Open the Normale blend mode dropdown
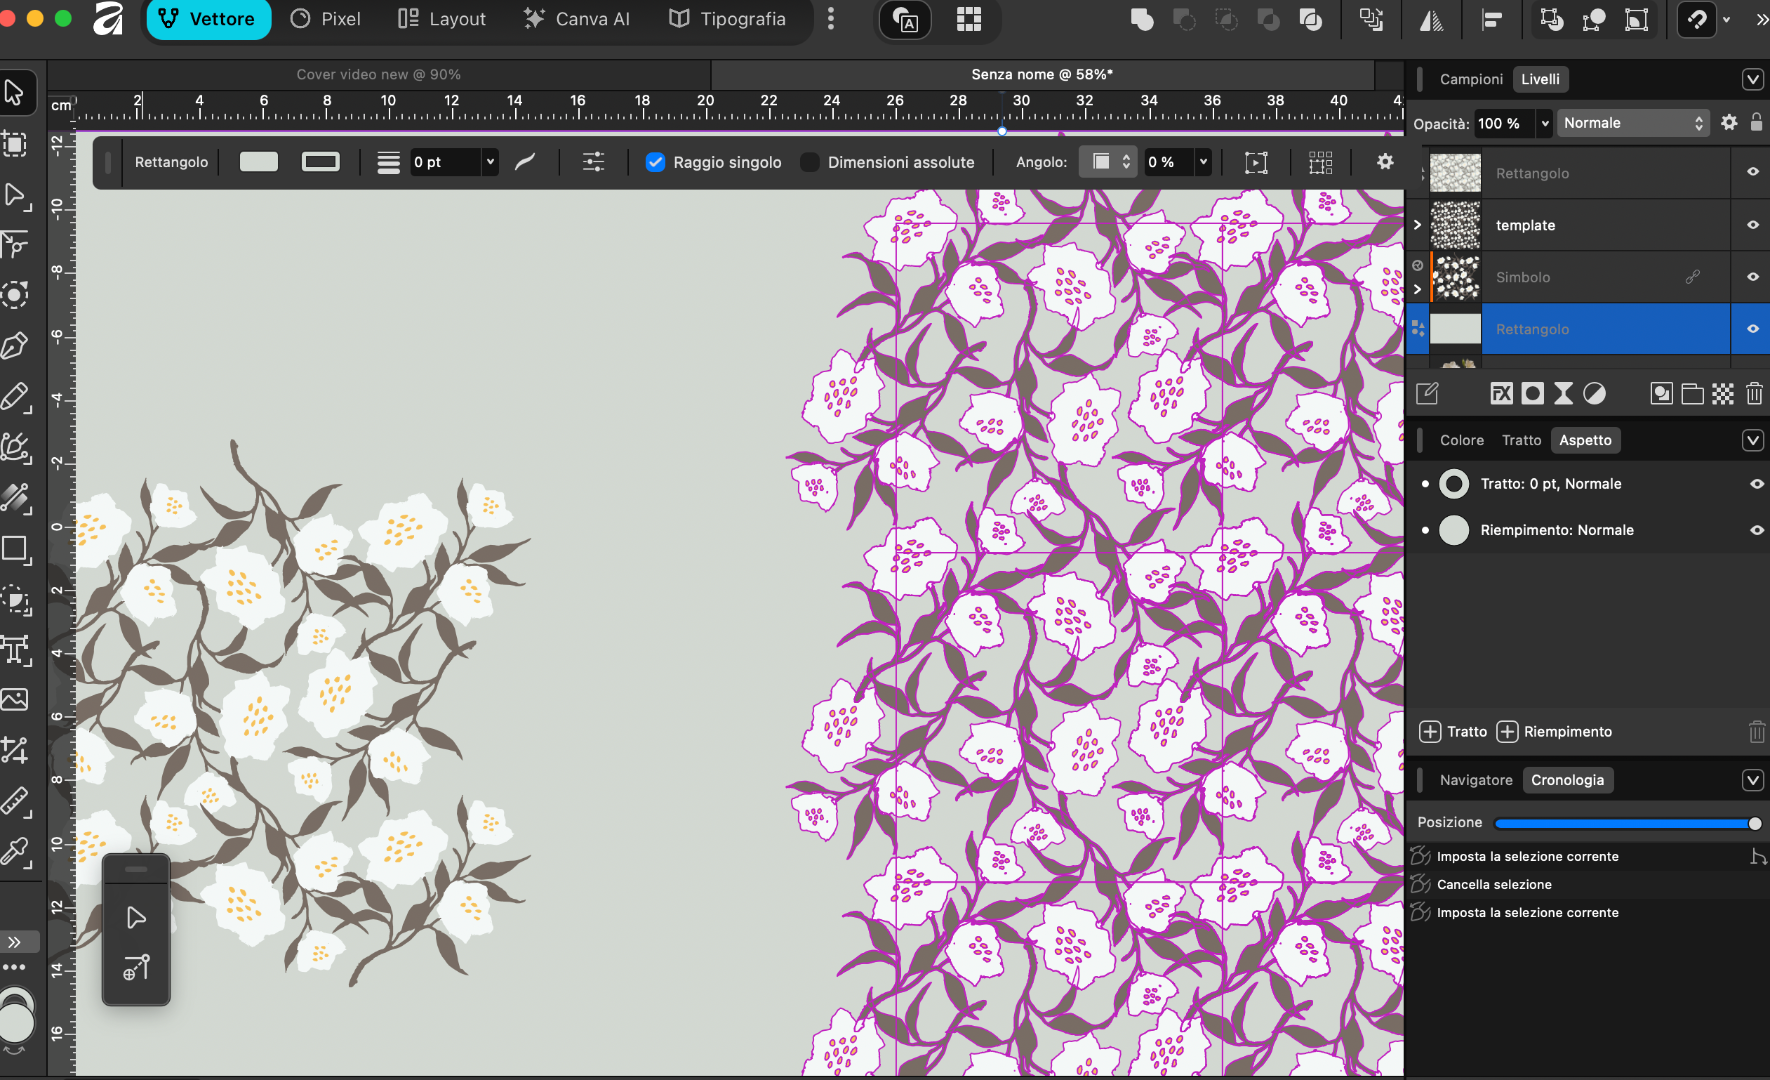1770x1080 pixels. [1632, 123]
